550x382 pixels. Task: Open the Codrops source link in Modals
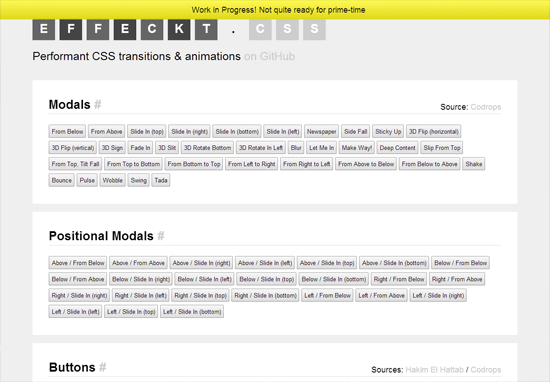click(485, 107)
